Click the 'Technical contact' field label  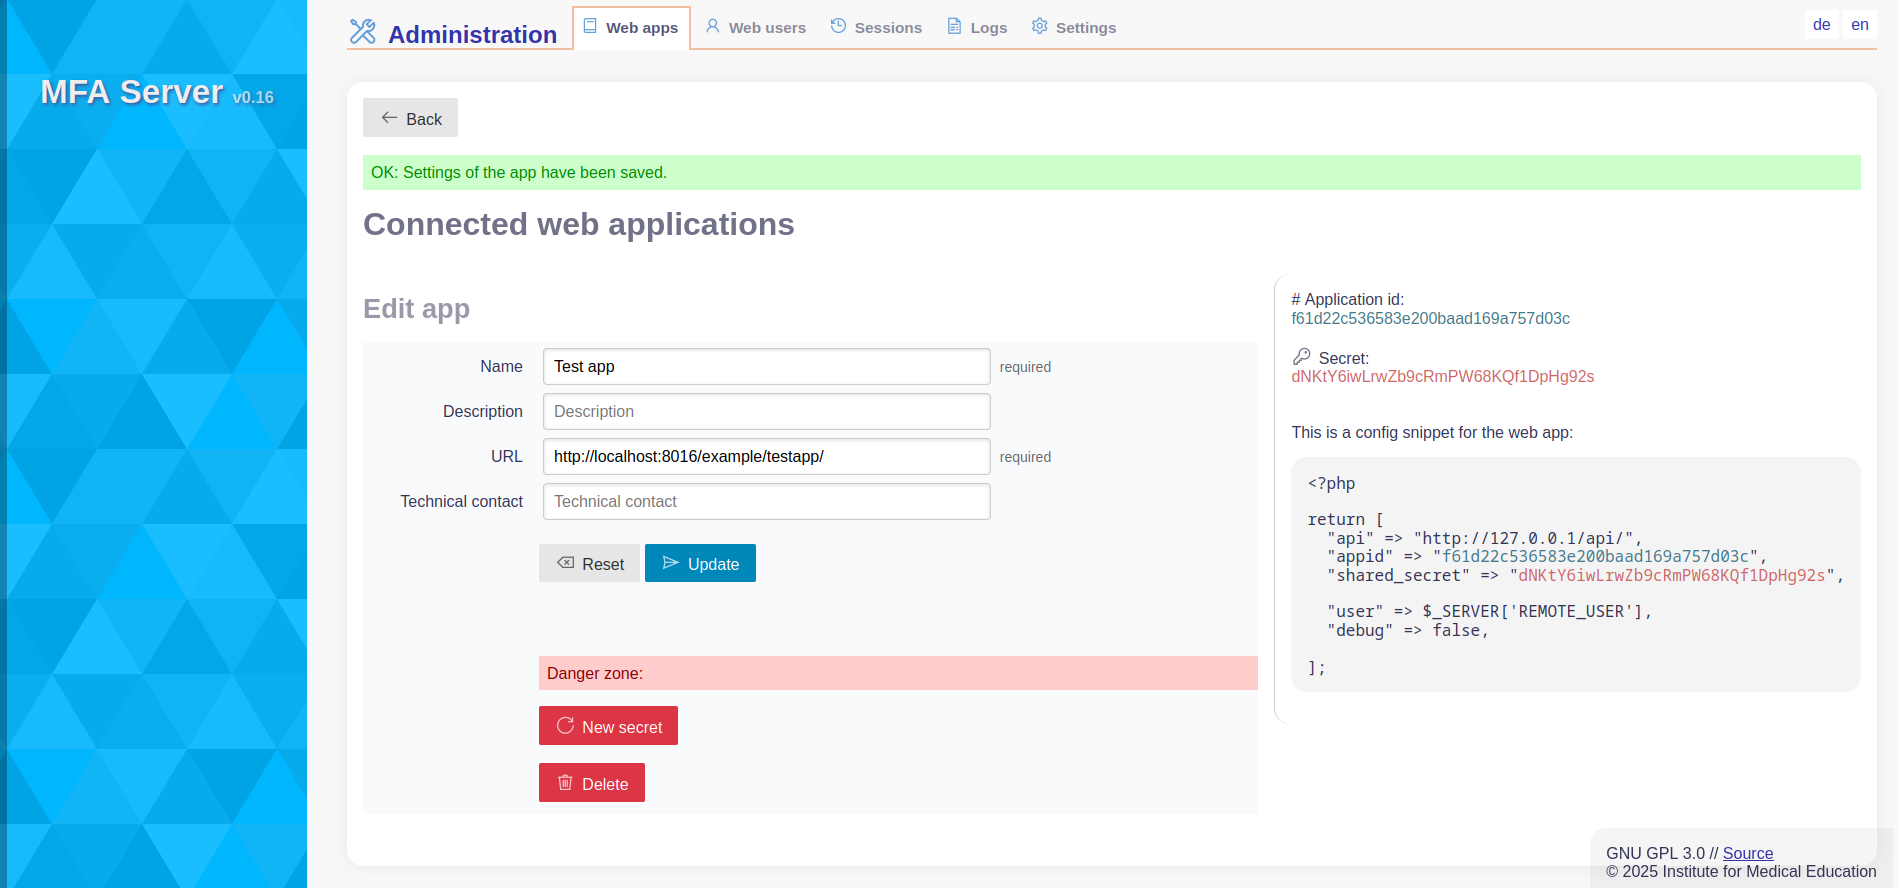click(461, 501)
